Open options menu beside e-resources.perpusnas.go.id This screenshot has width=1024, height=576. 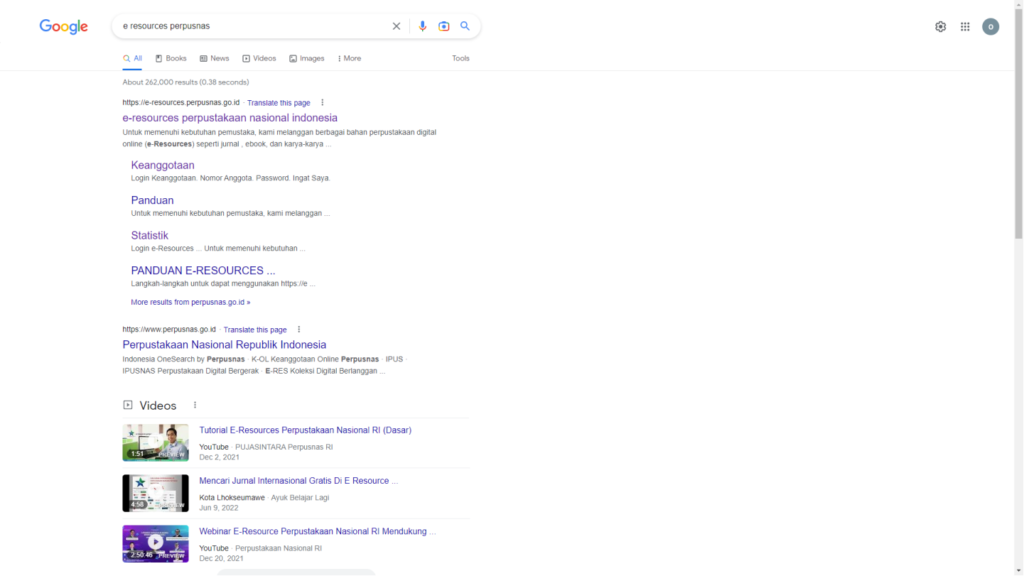[322, 102]
